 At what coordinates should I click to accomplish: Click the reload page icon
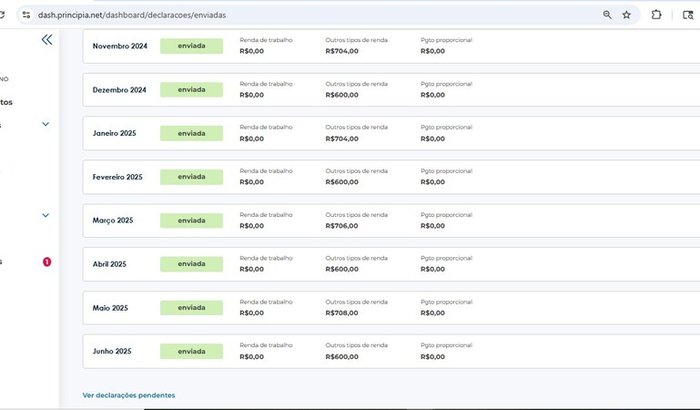click(2, 15)
